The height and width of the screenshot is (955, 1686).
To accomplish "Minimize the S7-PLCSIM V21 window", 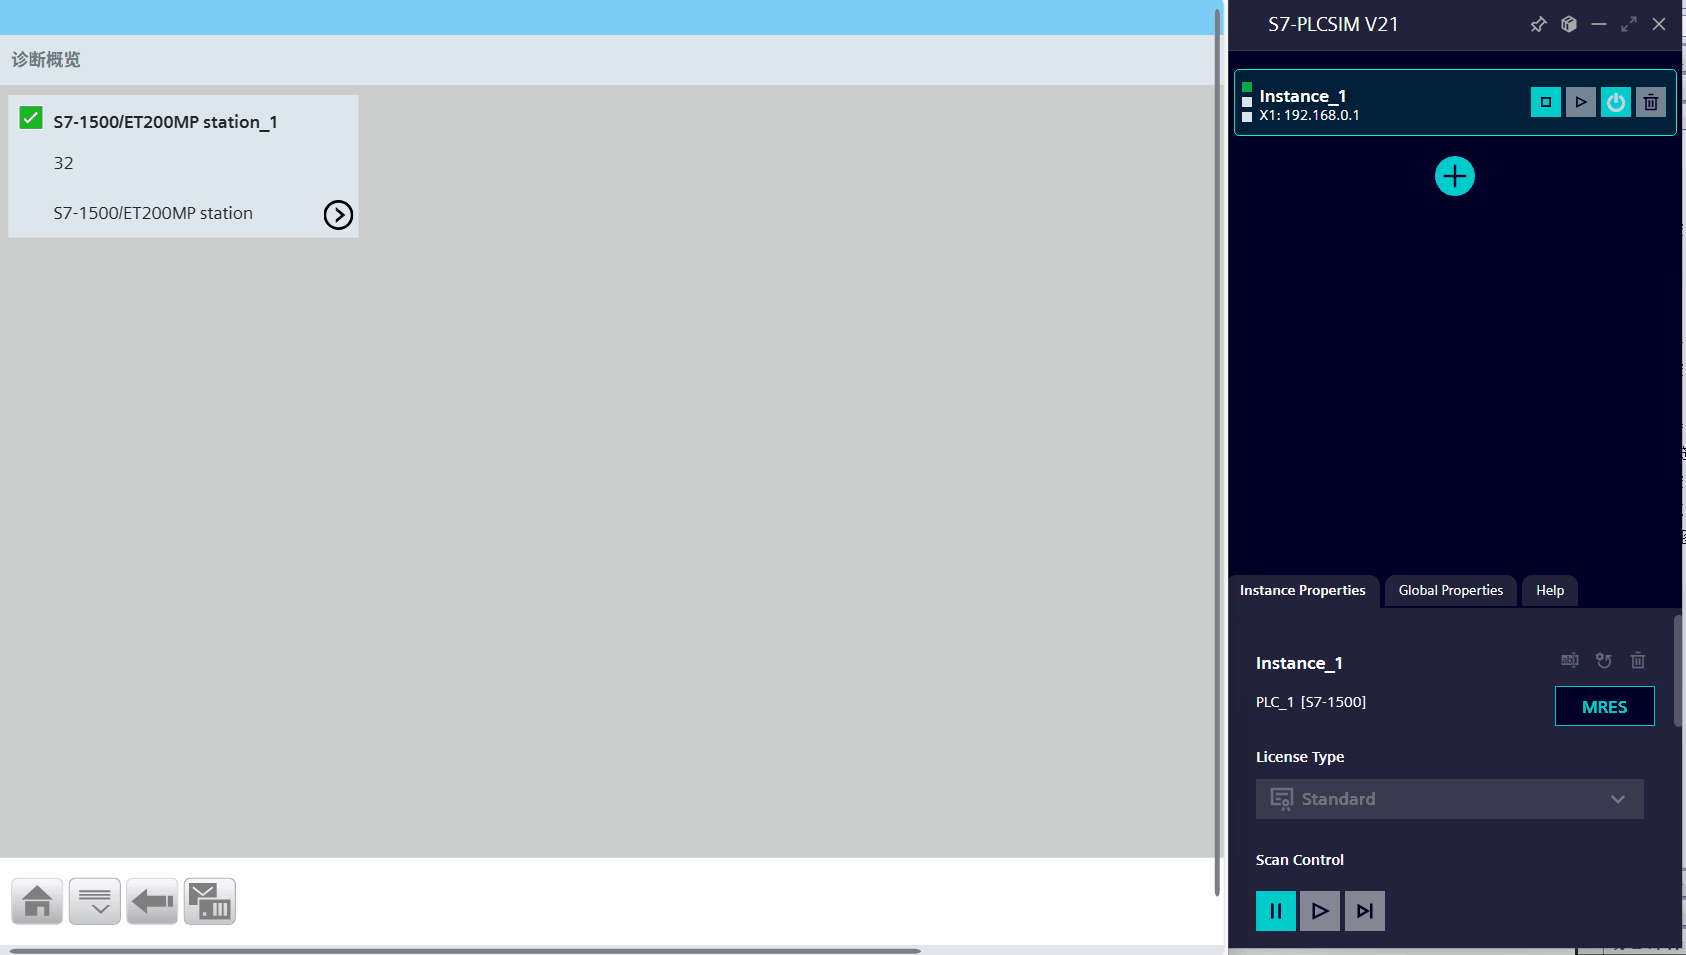I will point(1598,24).
